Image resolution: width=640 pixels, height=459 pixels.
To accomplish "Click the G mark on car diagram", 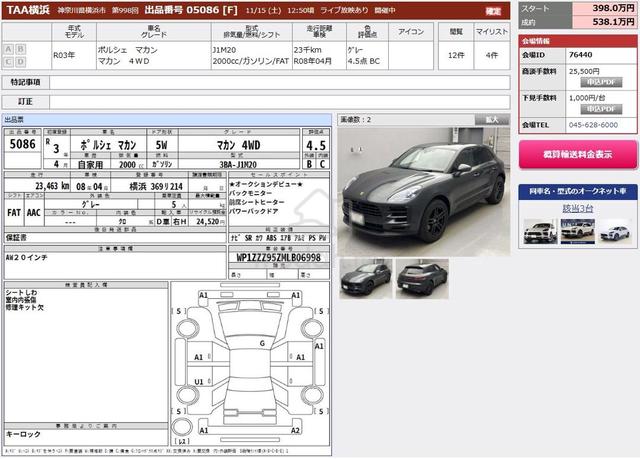I will 262,344.
